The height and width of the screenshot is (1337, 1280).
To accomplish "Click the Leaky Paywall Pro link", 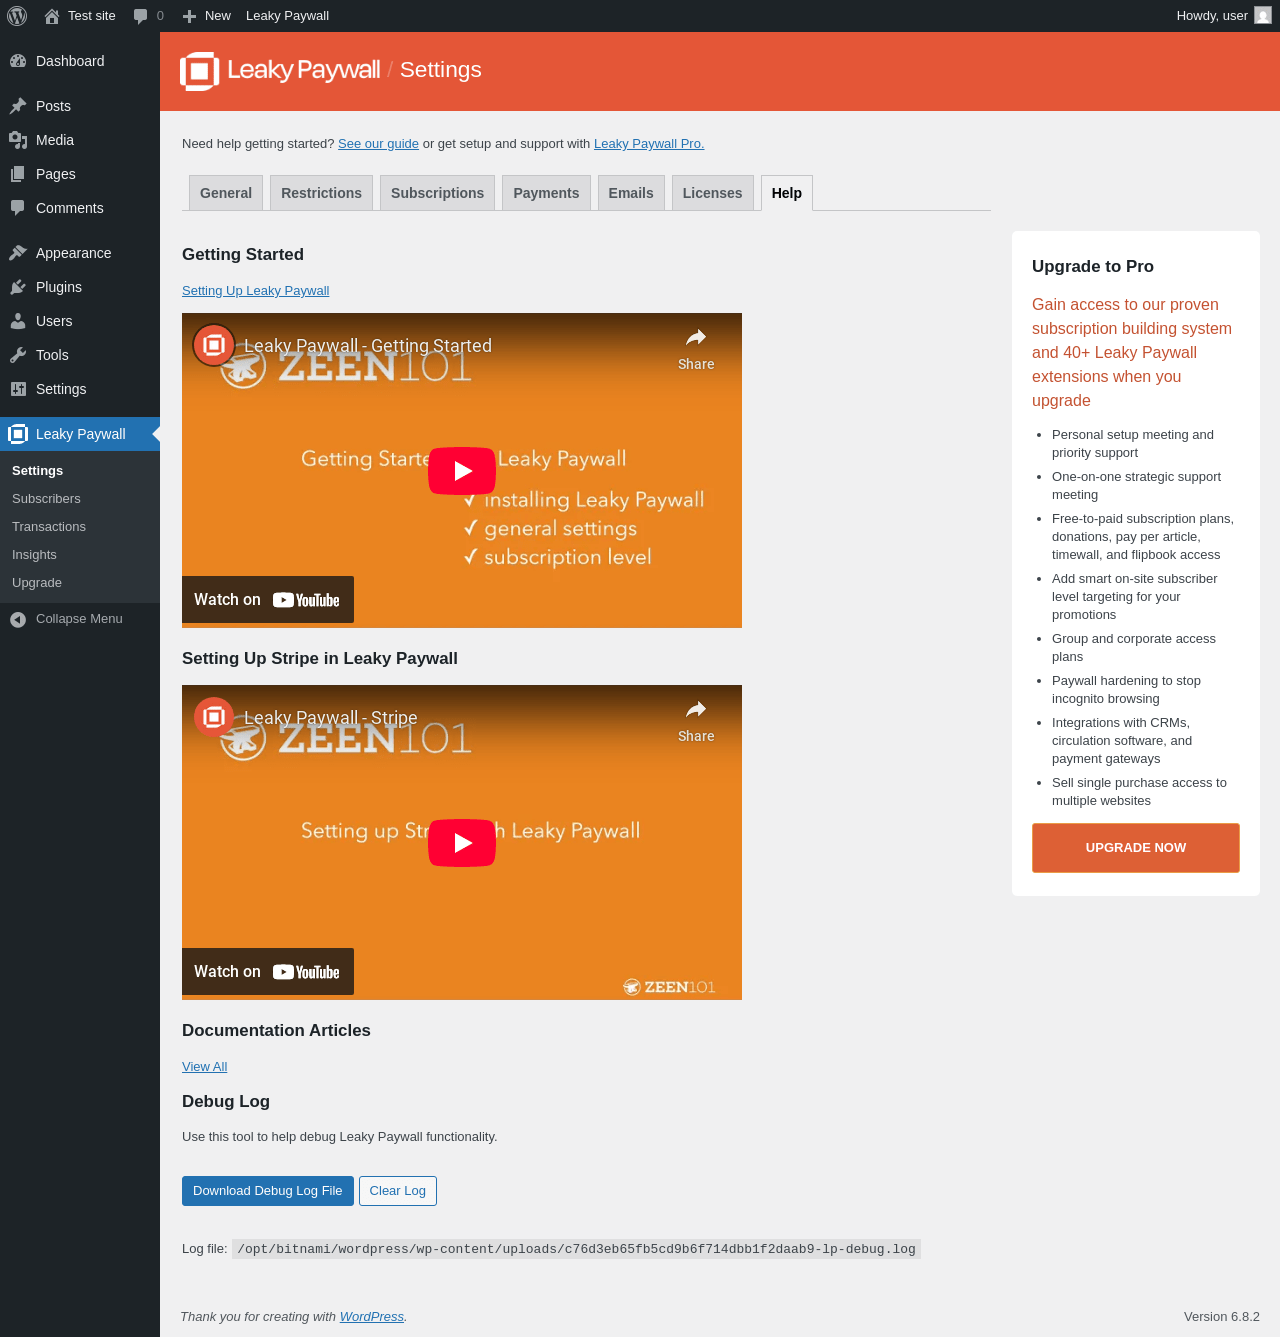I will click(649, 144).
